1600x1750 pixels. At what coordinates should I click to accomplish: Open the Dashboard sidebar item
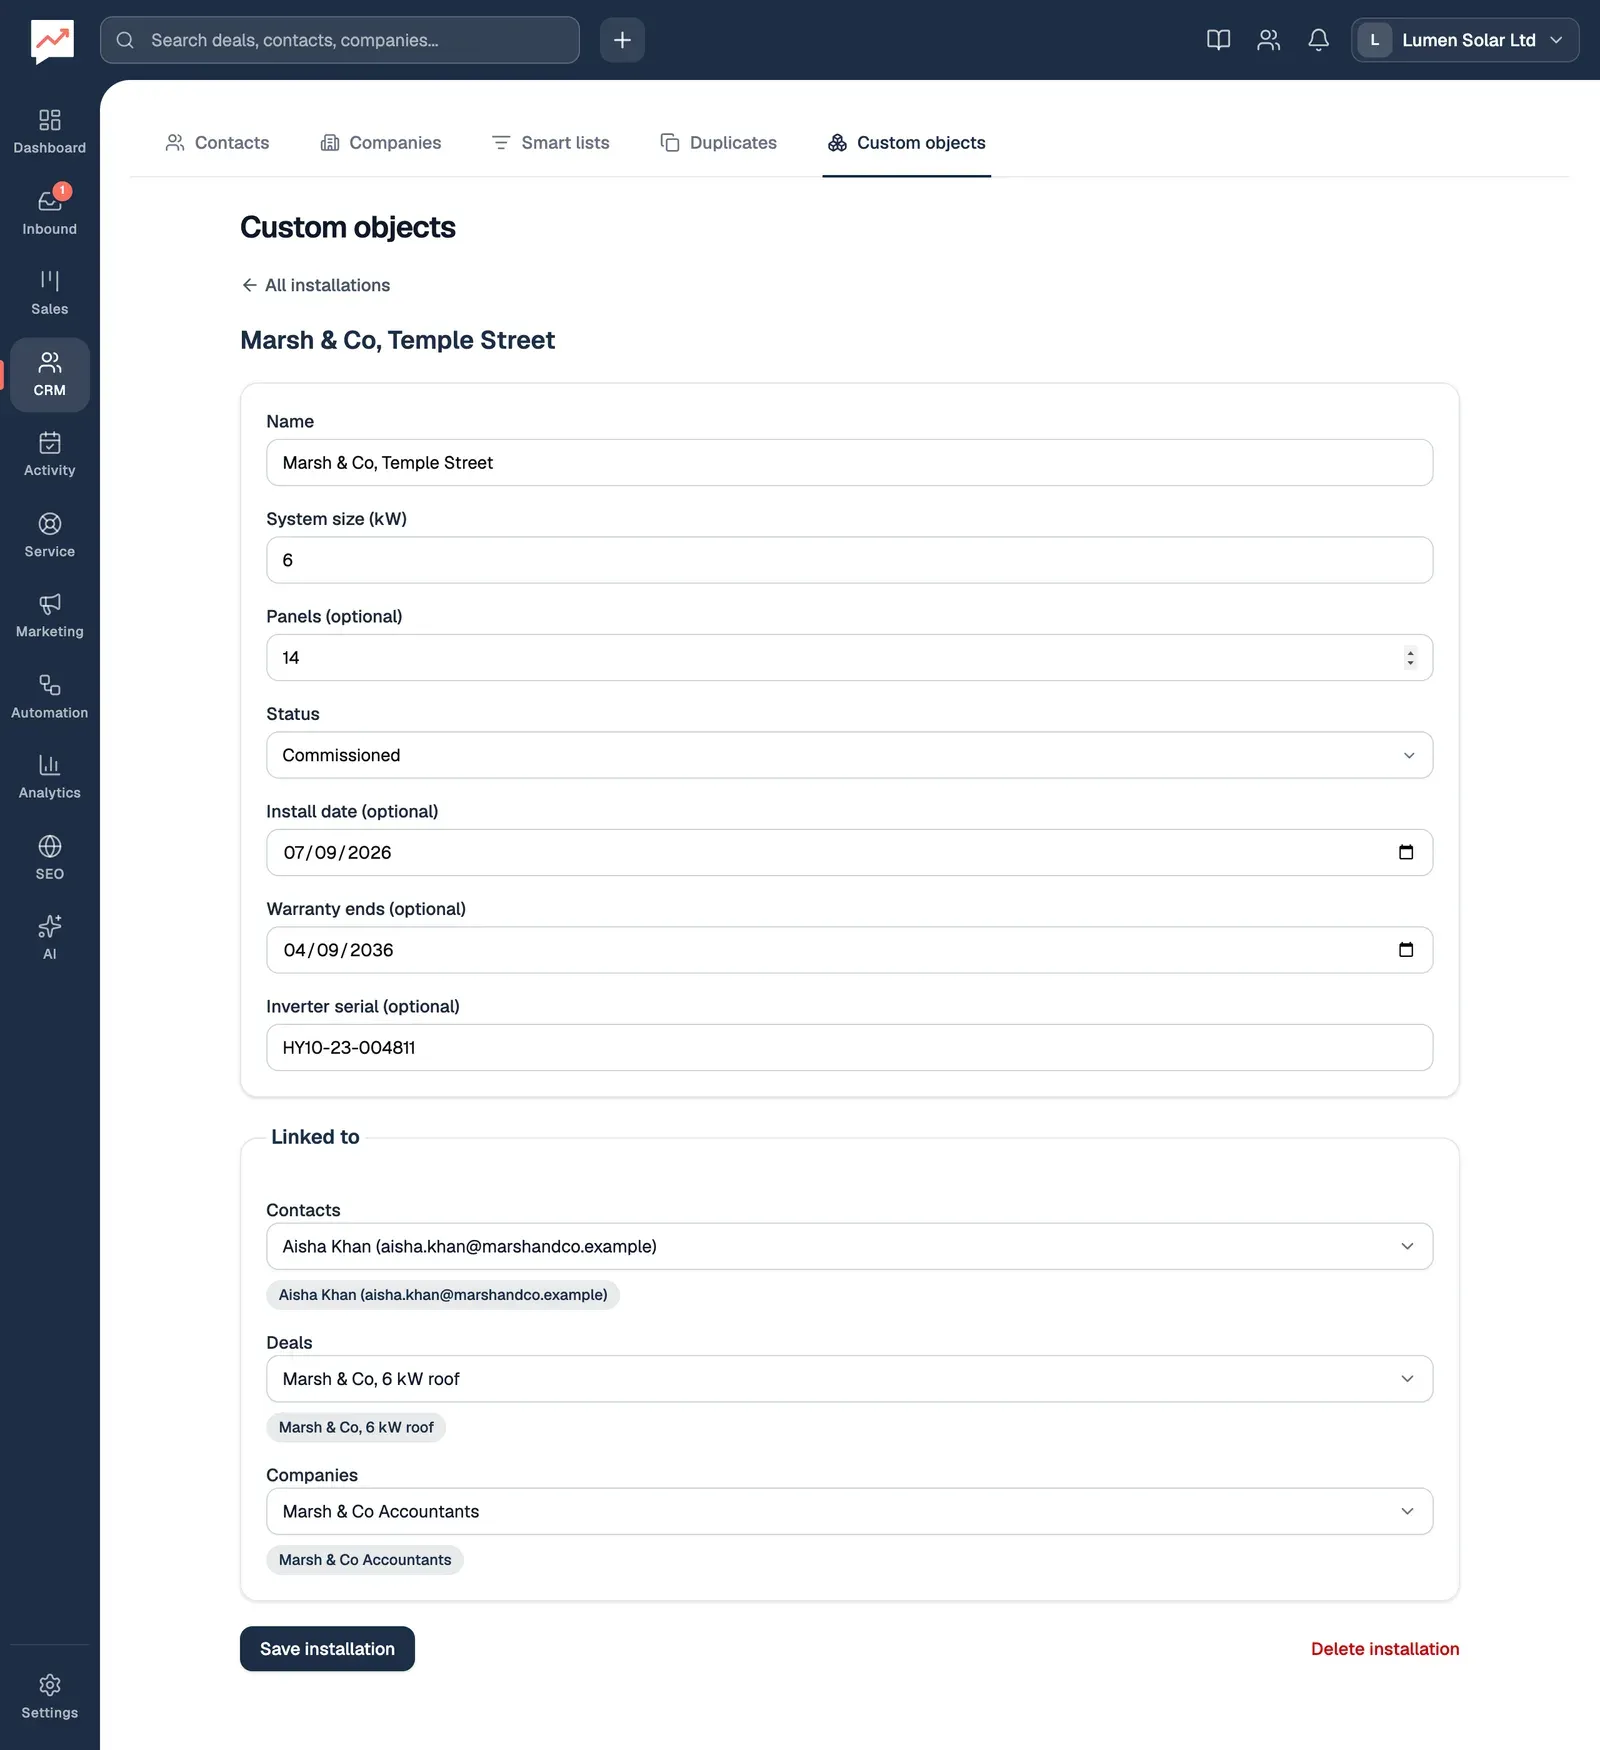pos(49,132)
